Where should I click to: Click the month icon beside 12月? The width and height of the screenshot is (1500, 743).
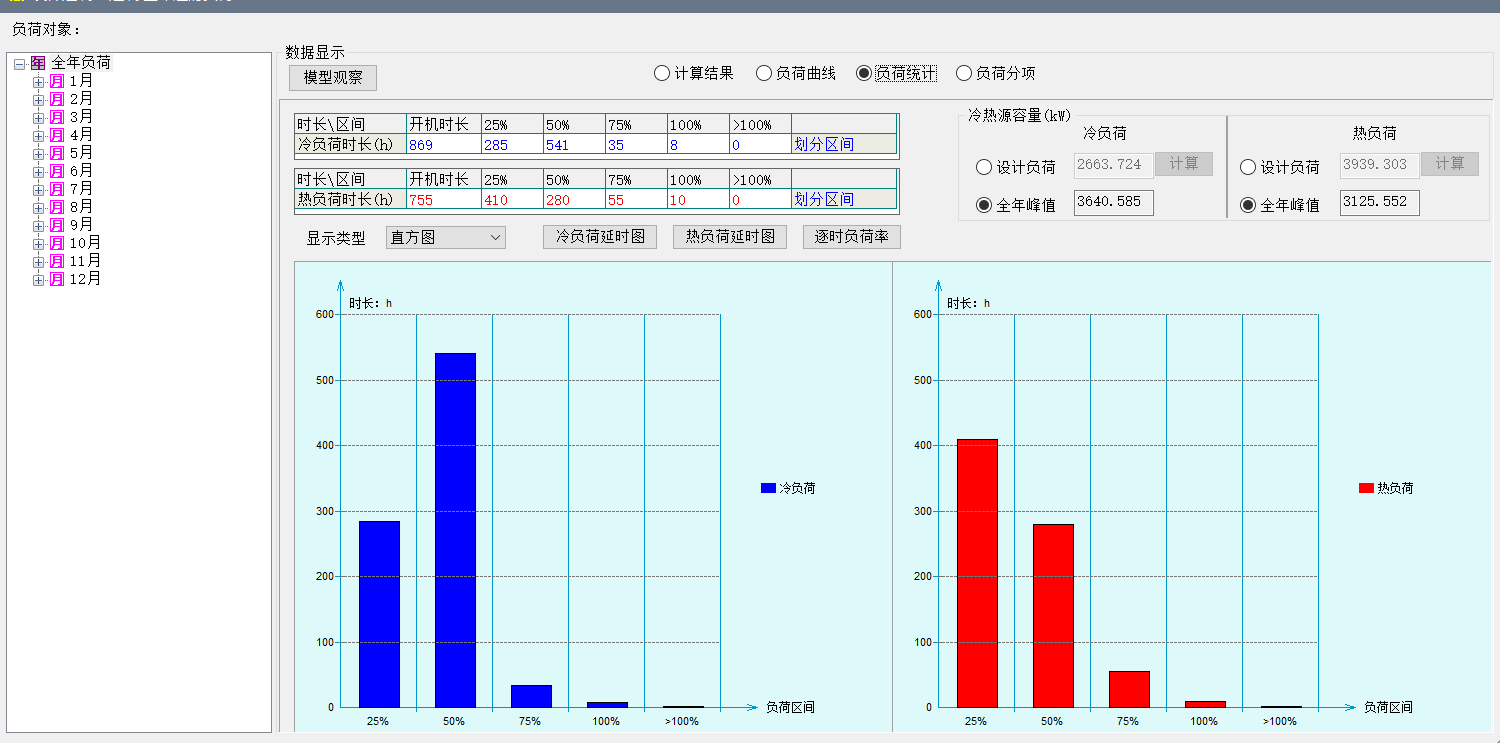pyautogui.click(x=57, y=279)
